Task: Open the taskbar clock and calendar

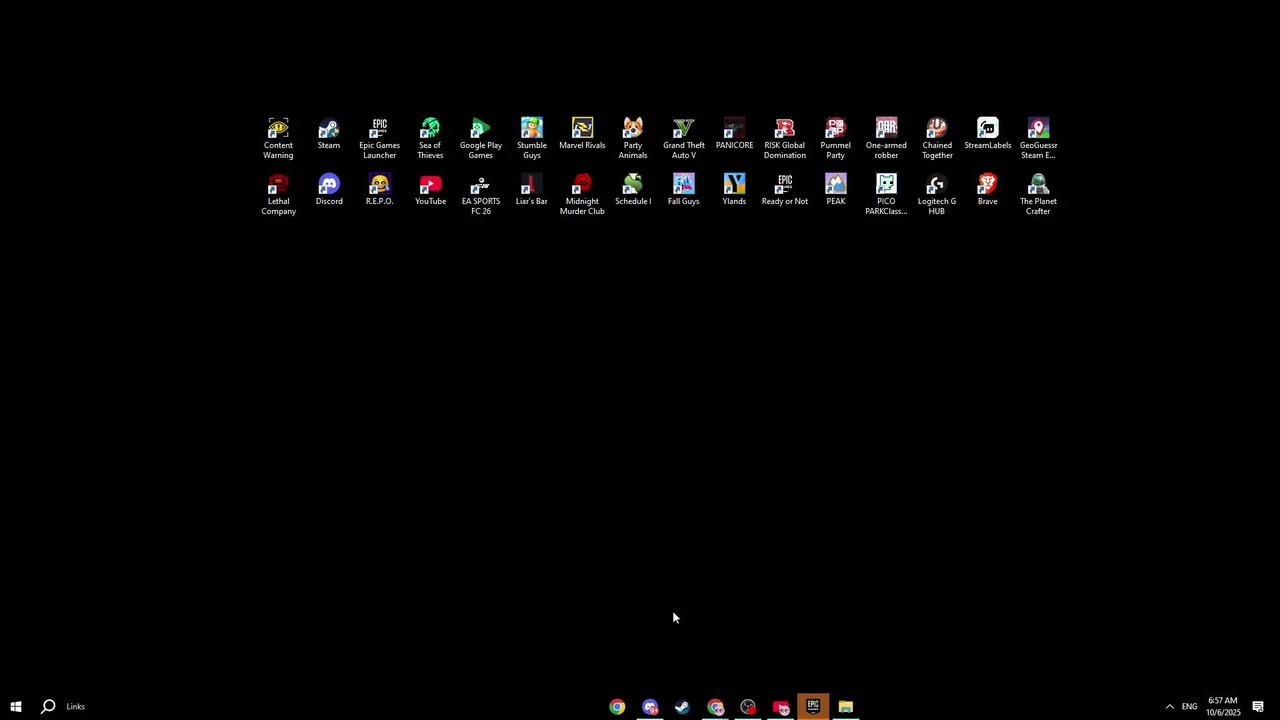Action: 1222,706
